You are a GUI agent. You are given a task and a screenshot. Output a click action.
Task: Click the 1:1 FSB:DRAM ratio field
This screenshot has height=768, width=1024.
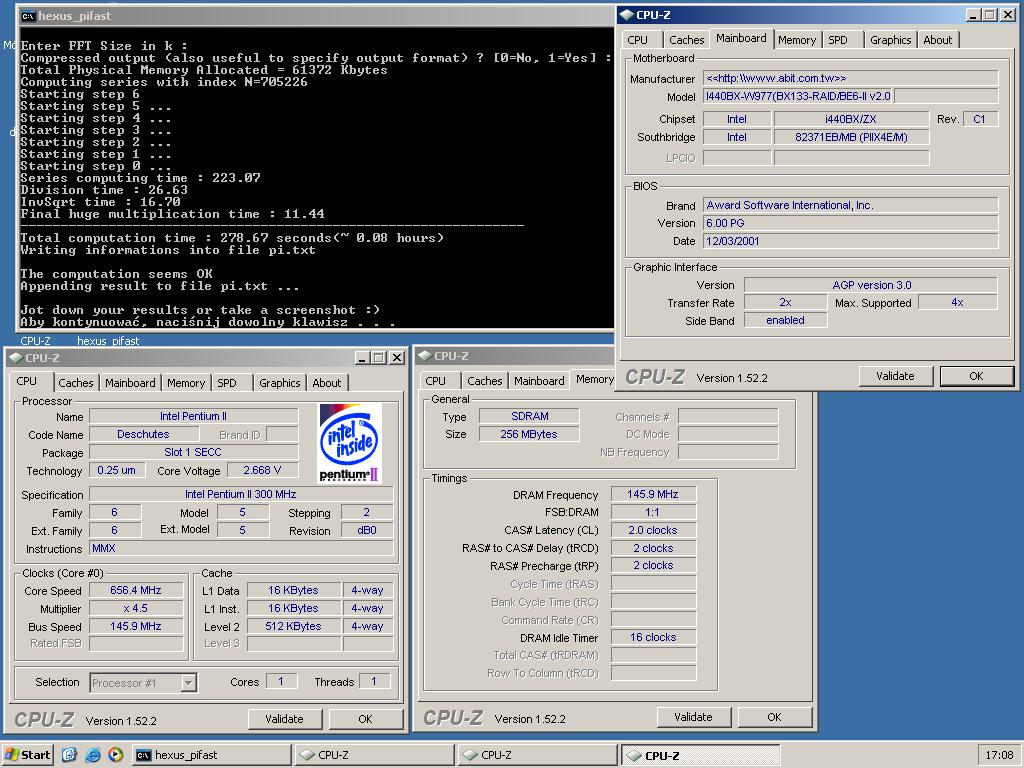(653, 513)
